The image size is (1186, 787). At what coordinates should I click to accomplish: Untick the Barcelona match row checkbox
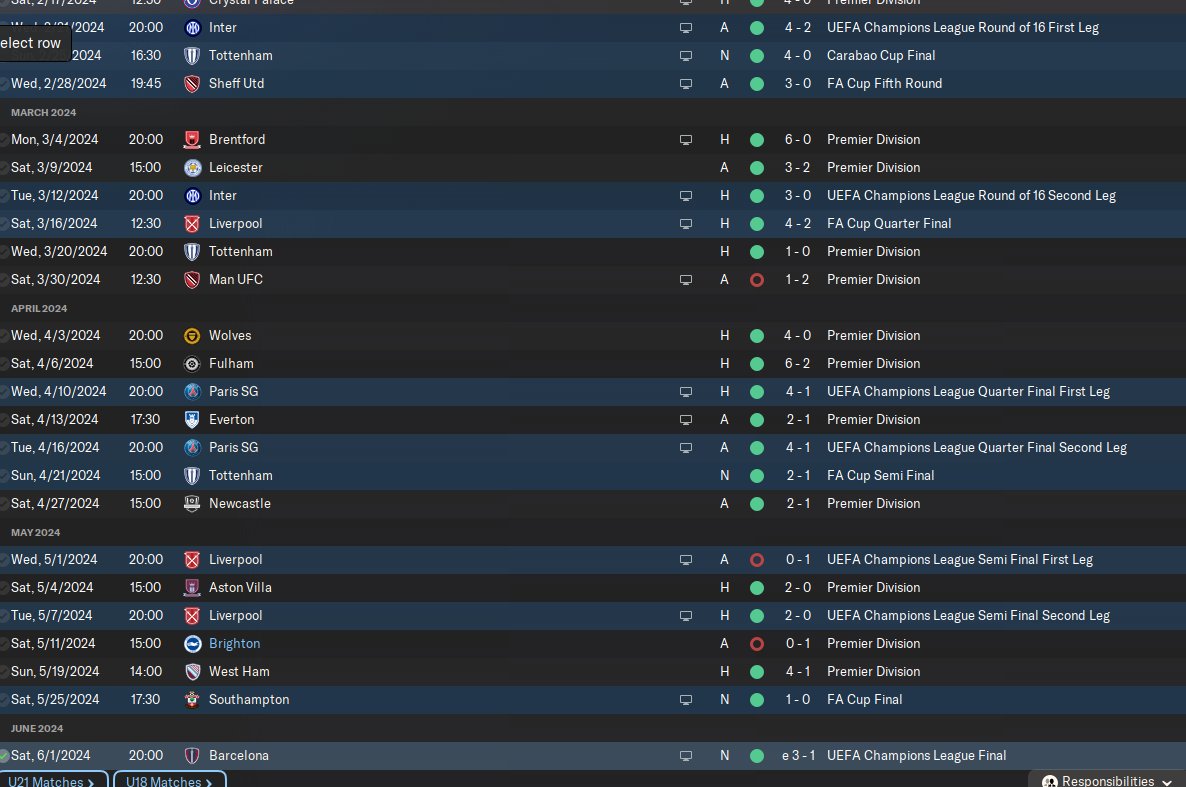click(4, 755)
